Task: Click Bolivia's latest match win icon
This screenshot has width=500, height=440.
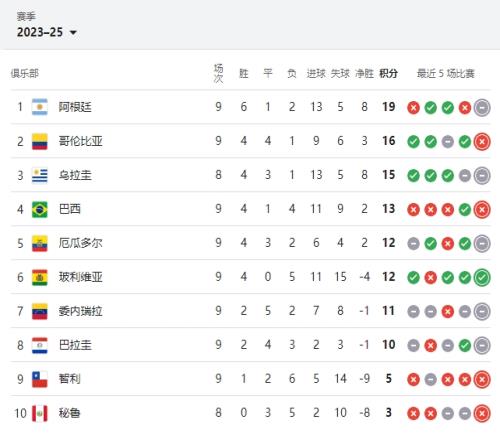Action: pos(482,277)
